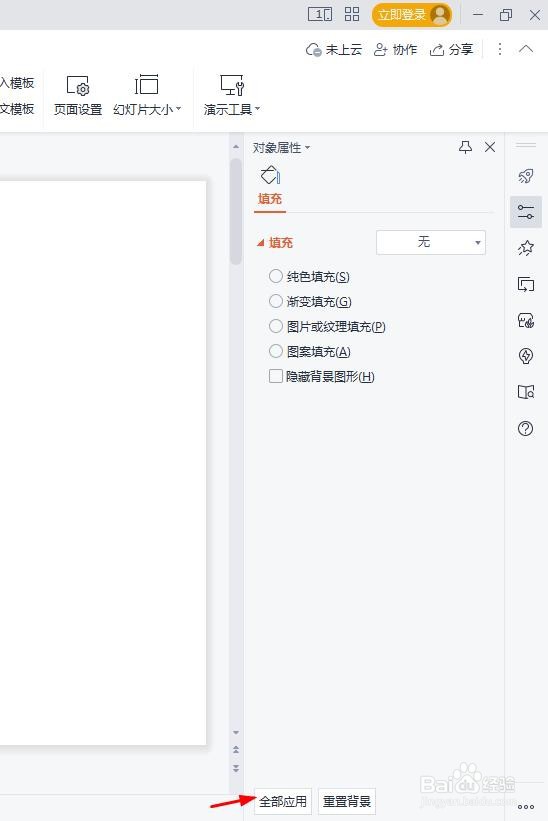Select gradient fill 渐变填充(G)
The height and width of the screenshot is (821, 548).
click(x=310, y=302)
